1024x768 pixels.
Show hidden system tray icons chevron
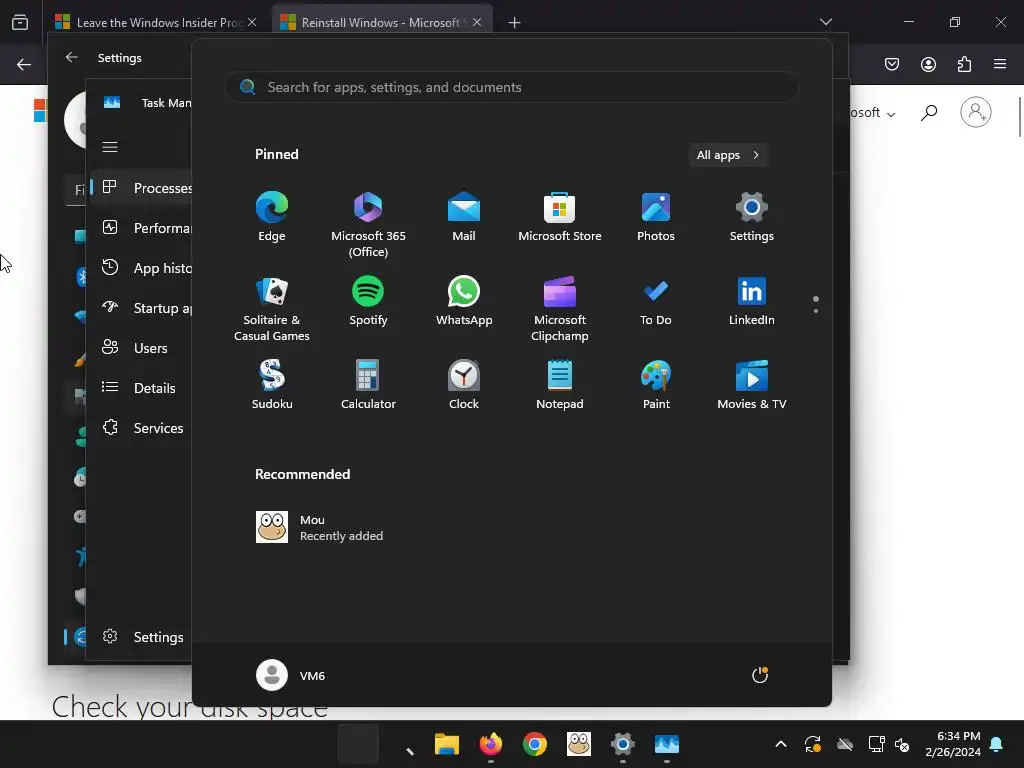click(x=780, y=744)
